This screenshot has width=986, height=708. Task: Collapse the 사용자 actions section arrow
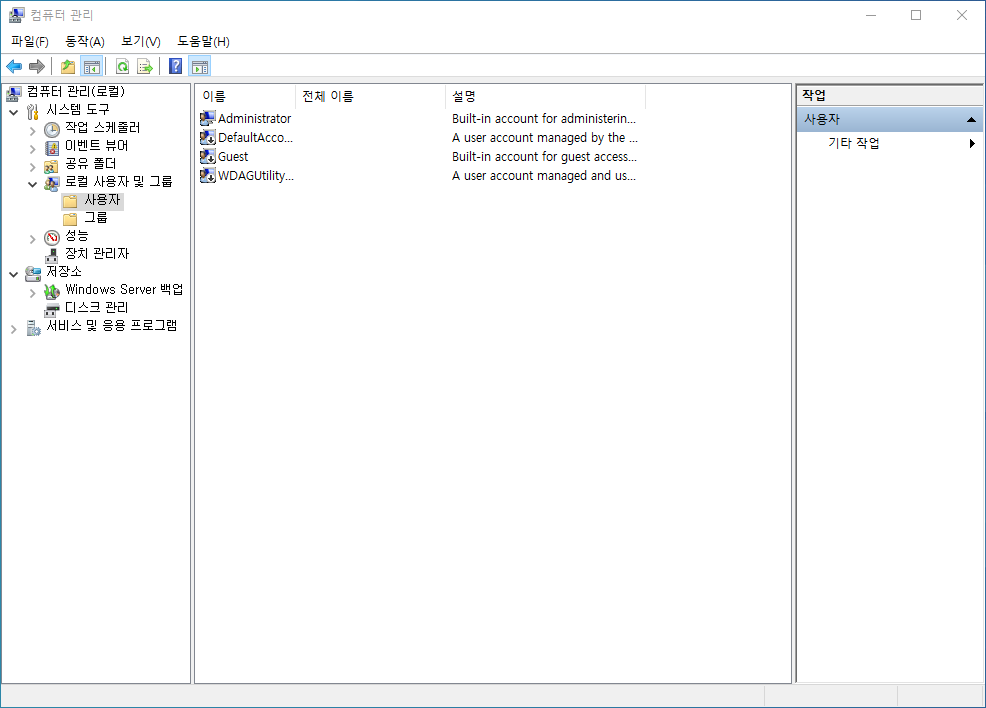(971, 119)
